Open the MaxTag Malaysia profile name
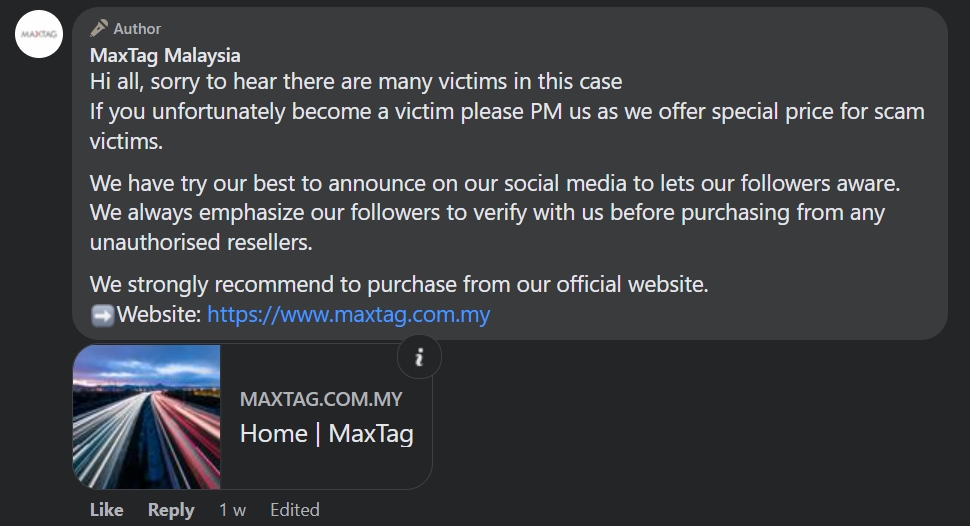This screenshot has width=970, height=526. click(x=165, y=55)
